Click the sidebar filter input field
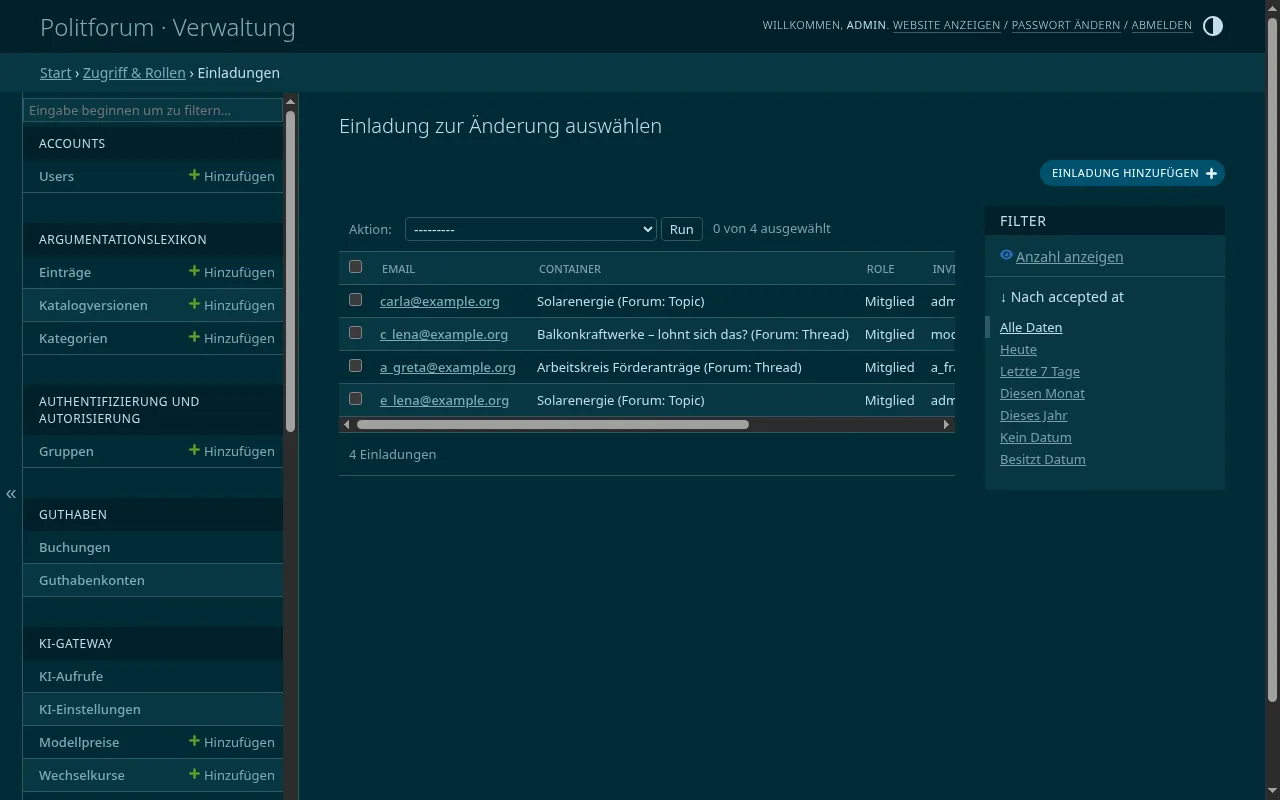1280x800 pixels. 153,110
